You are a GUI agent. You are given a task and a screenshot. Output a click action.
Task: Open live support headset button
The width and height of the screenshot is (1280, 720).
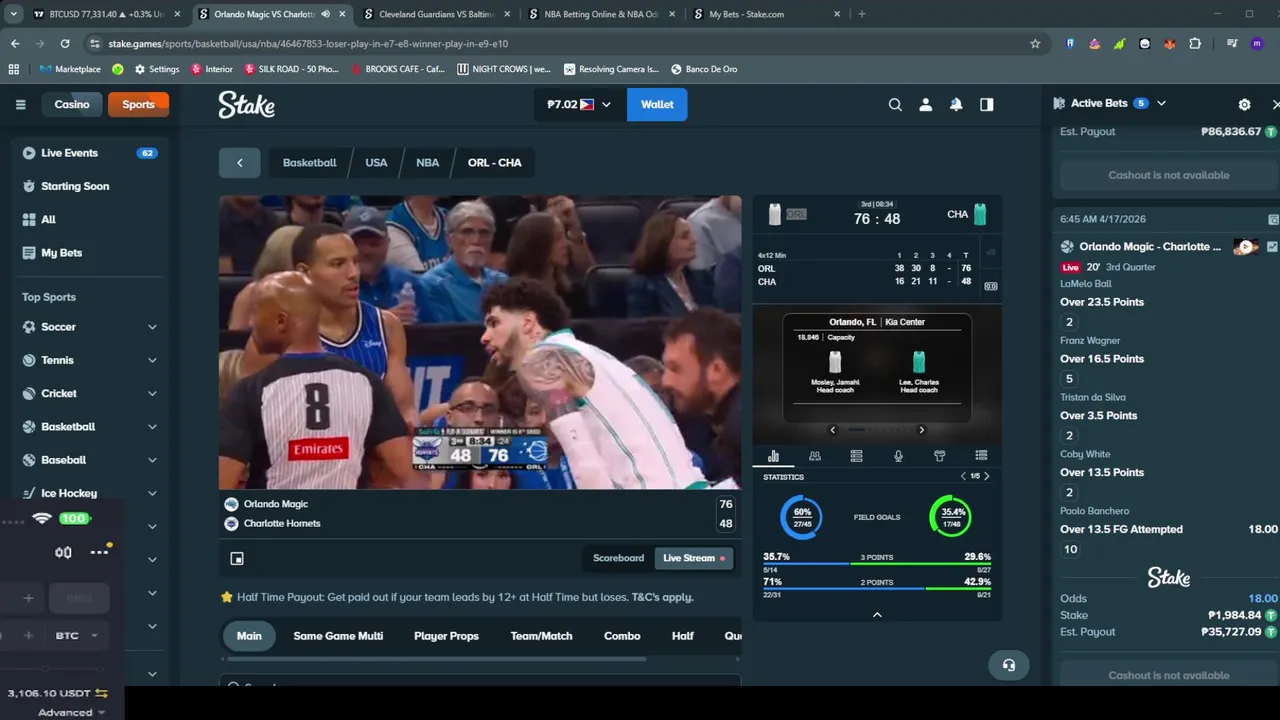point(1008,665)
